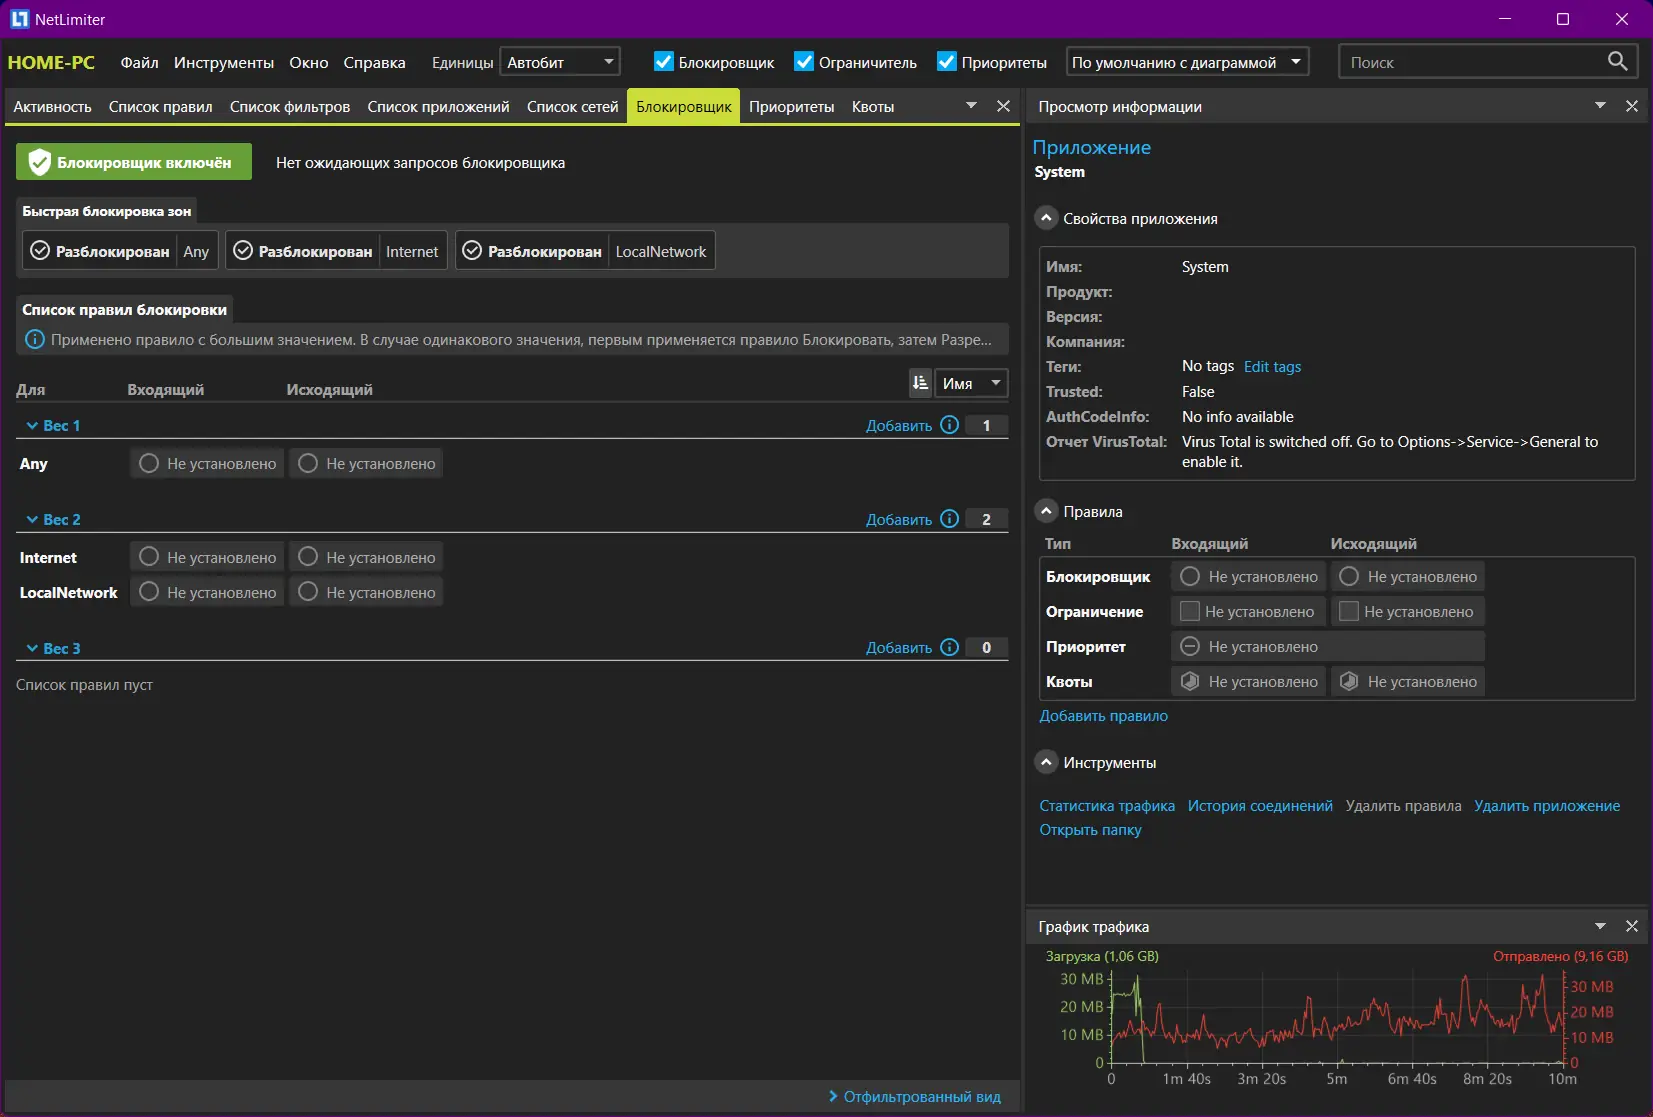Image resolution: width=1653 pixels, height=1117 pixels.
Task: Collapse the Свойства приложения section
Action: point(1046,218)
